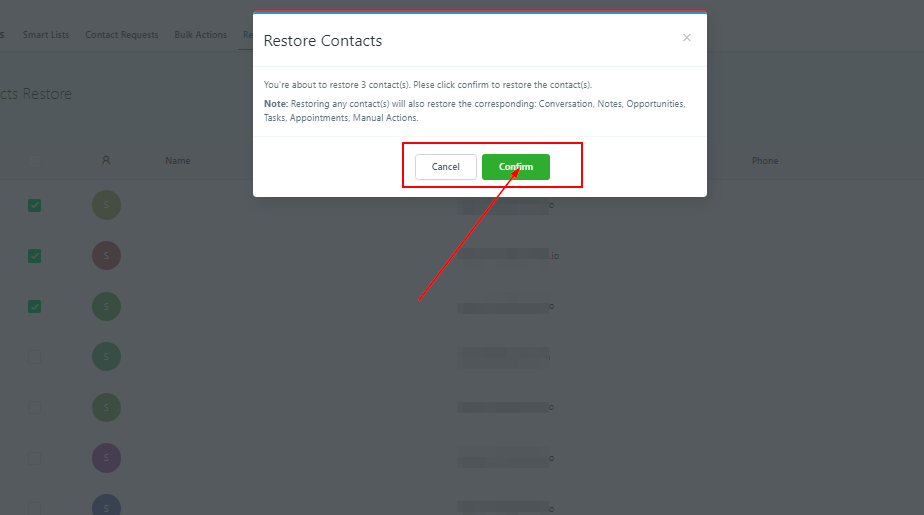924x515 pixels.
Task: Click the first contact's olive avatar
Action: [x=106, y=205]
